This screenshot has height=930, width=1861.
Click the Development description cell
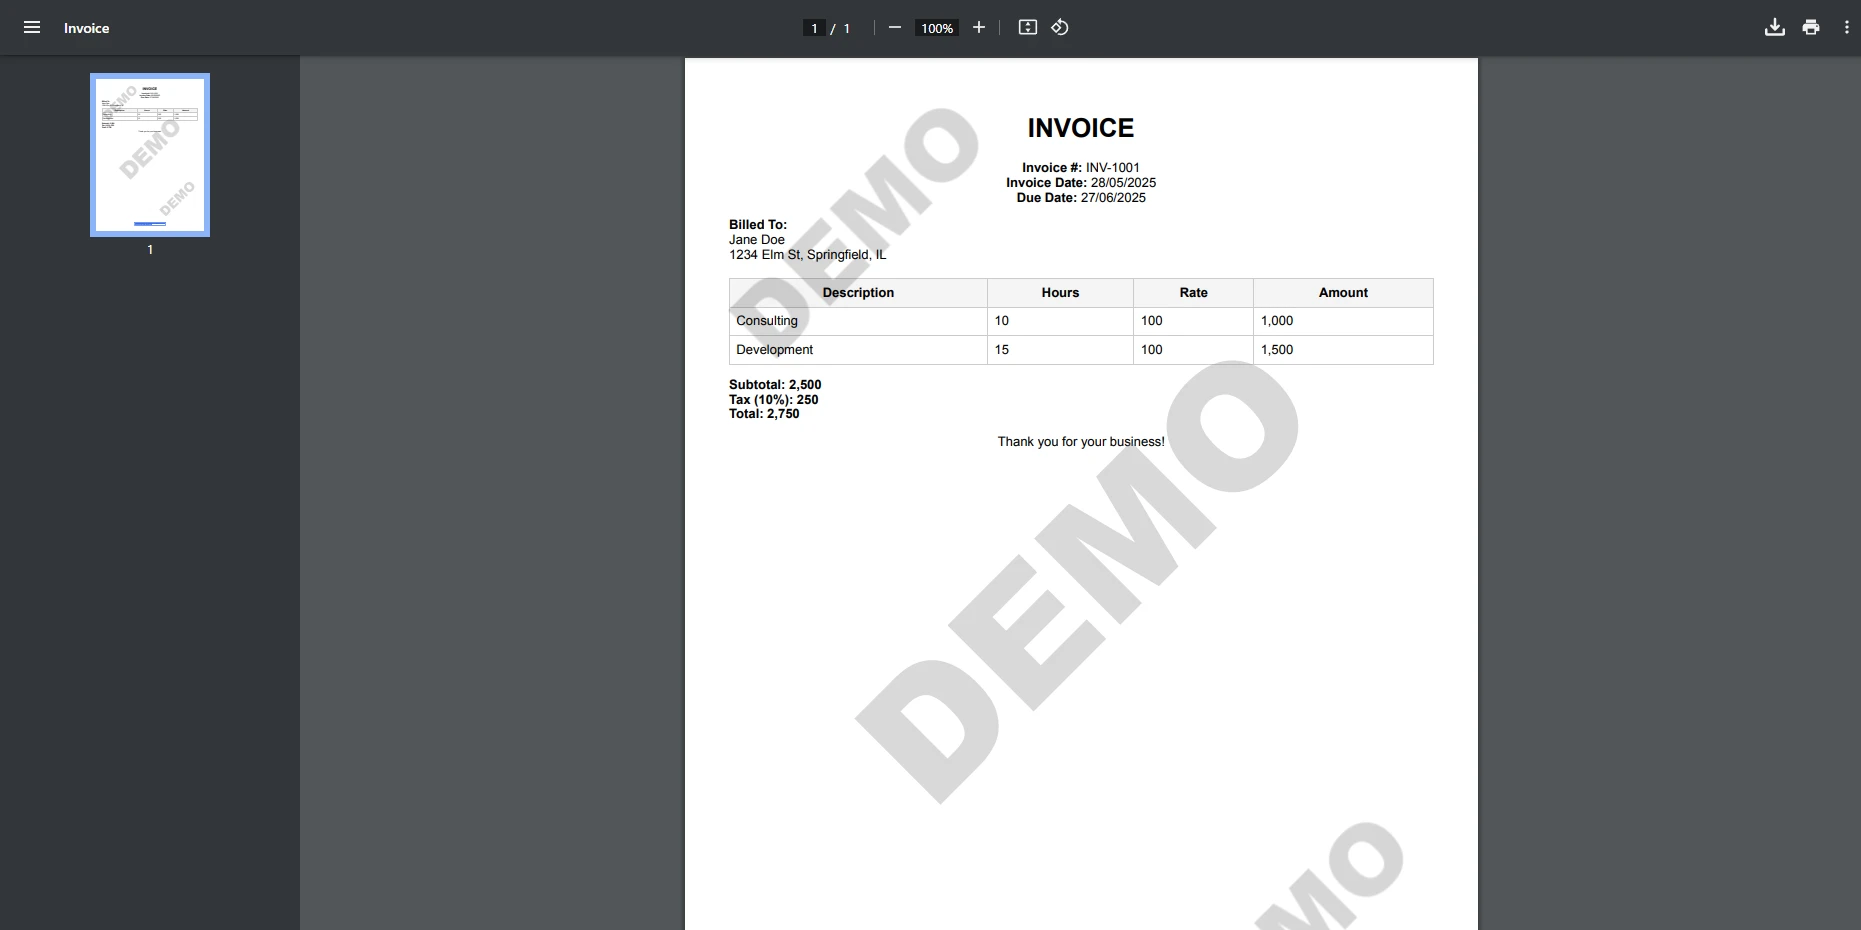click(x=858, y=350)
